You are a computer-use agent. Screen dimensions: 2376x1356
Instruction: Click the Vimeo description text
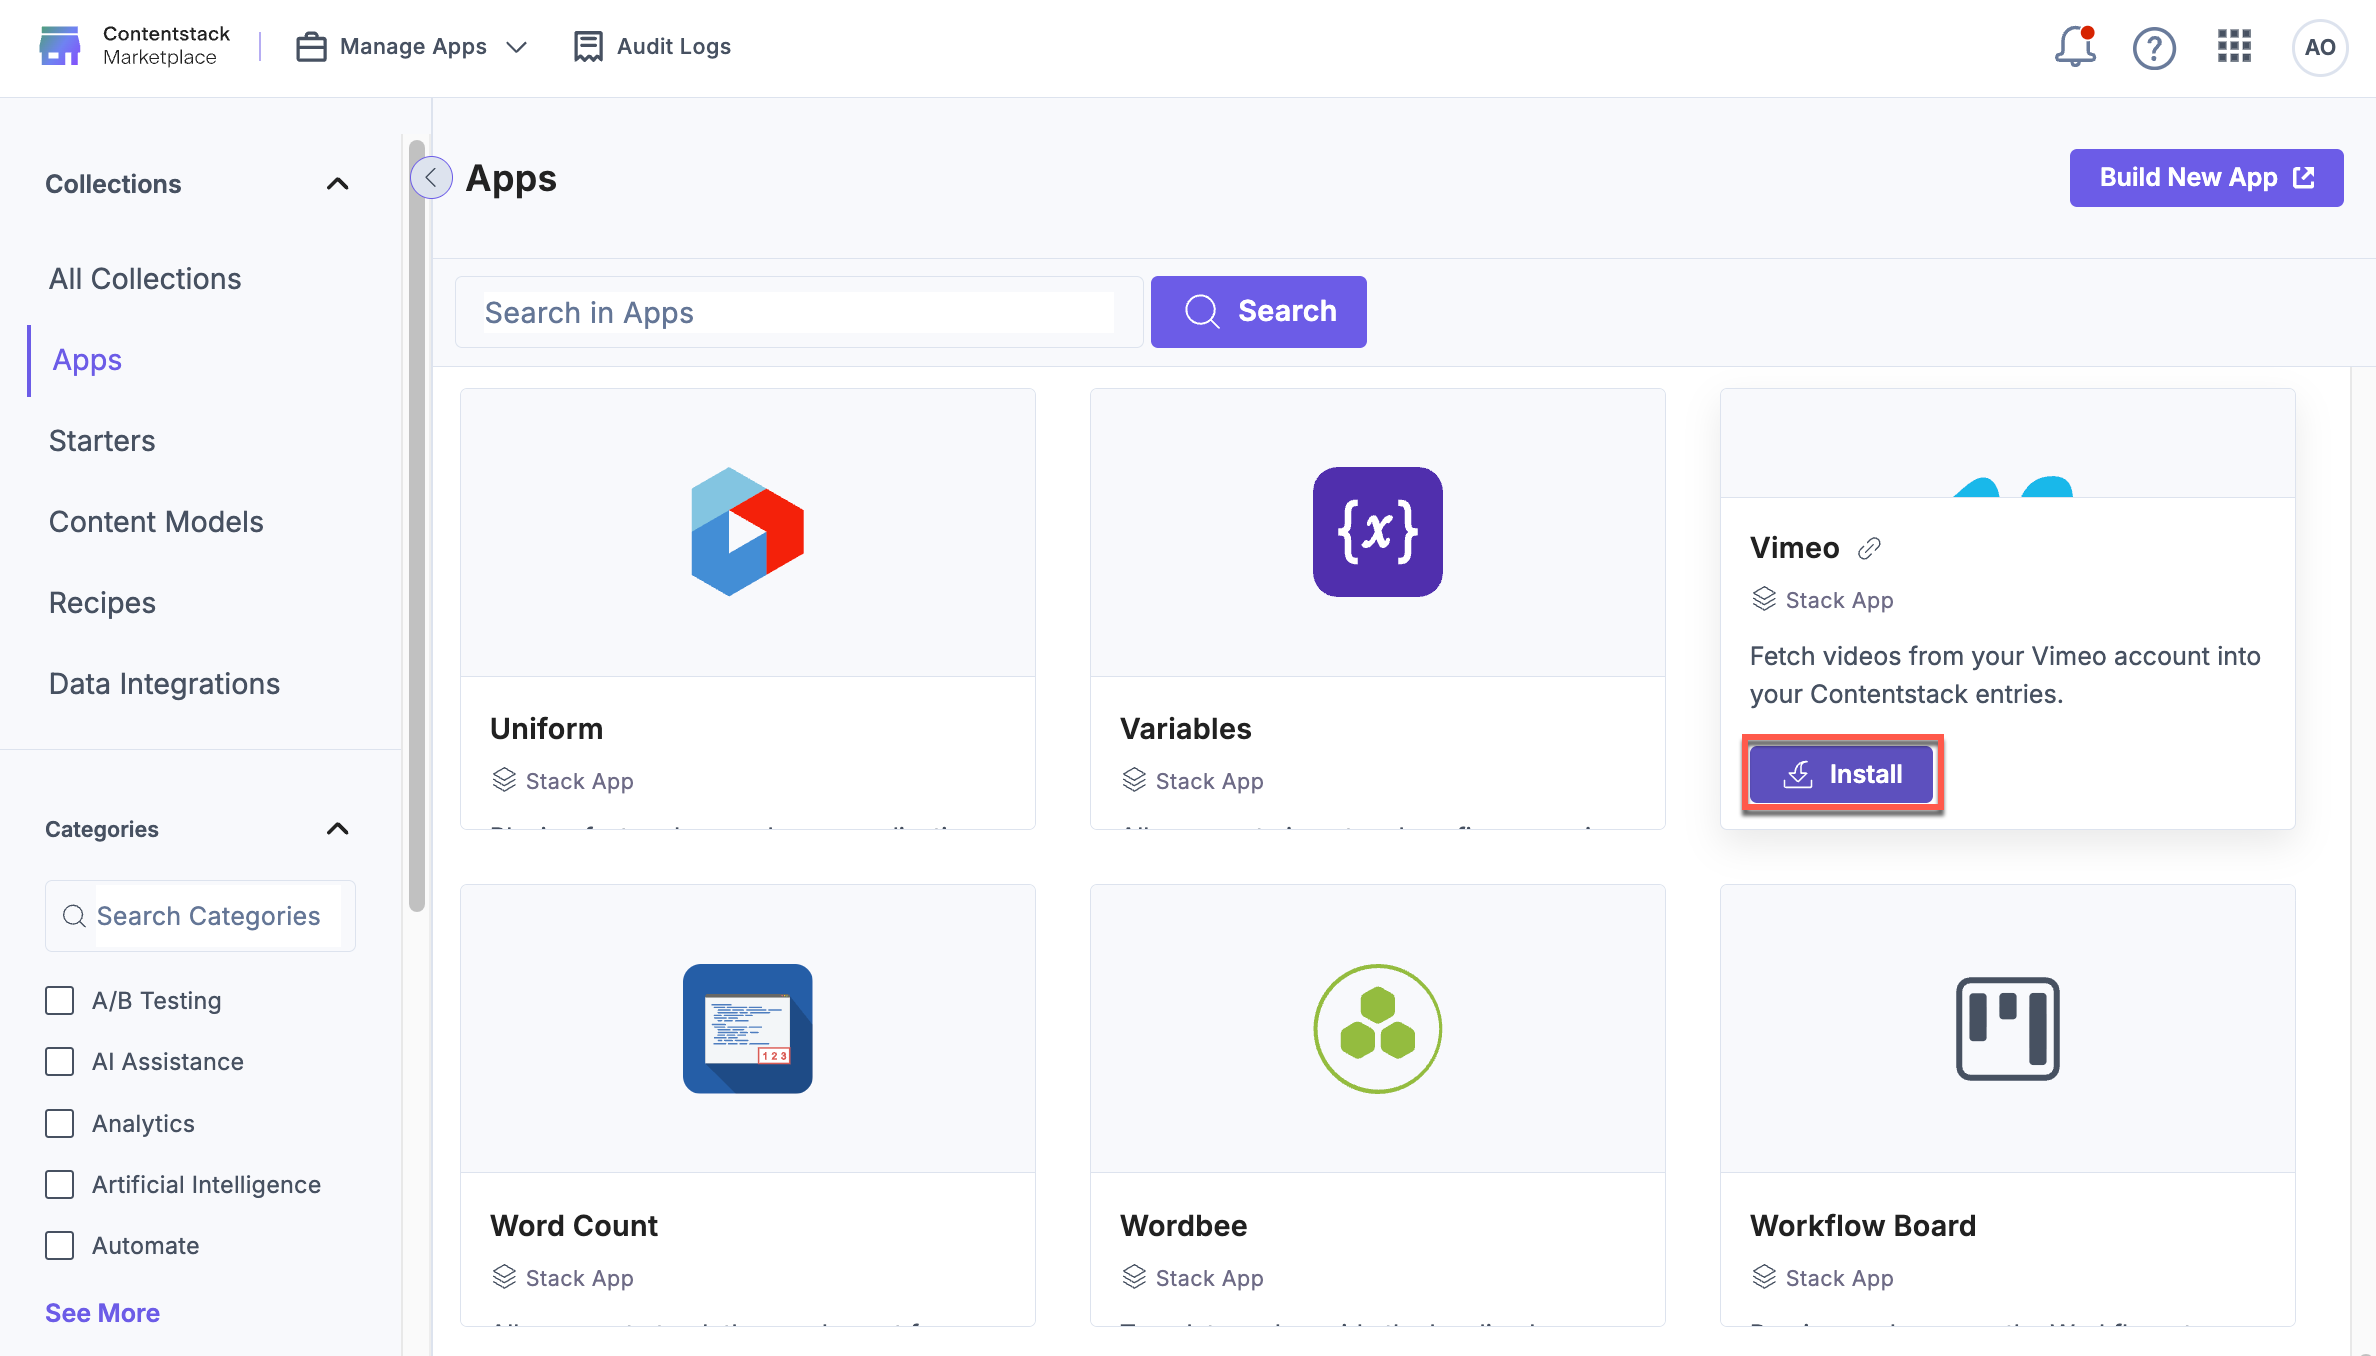(2005, 675)
